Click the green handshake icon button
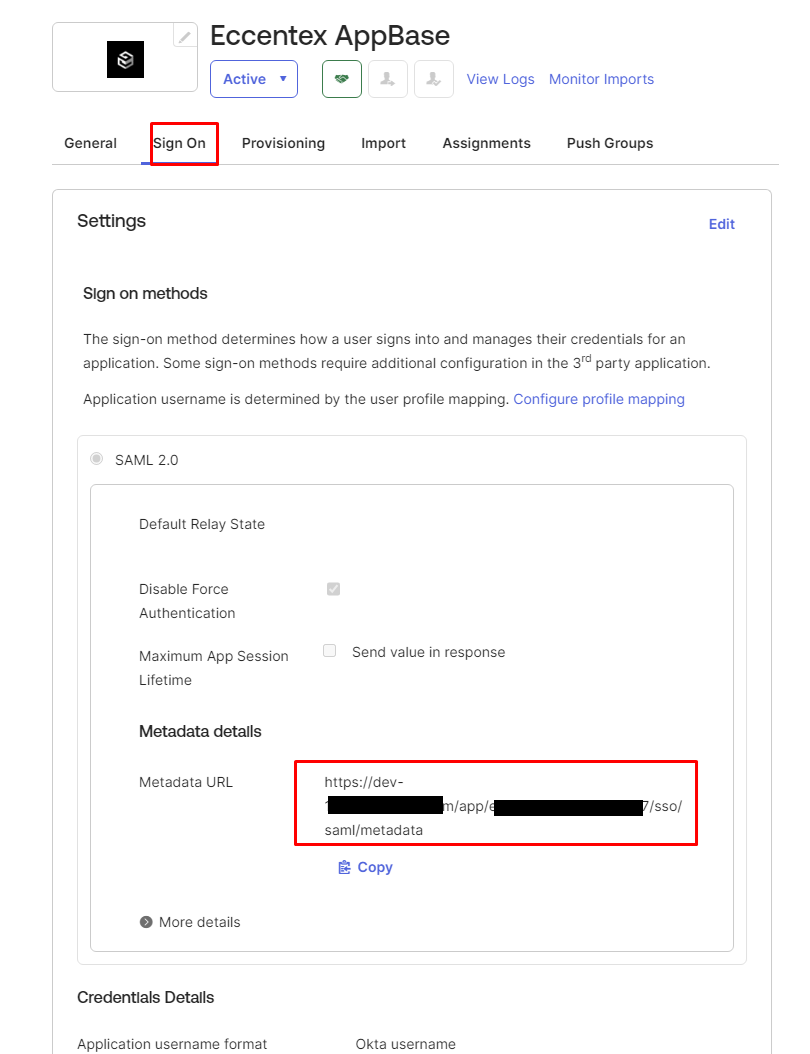Viewport: 810px width, 1054px height. click(341, 79)
